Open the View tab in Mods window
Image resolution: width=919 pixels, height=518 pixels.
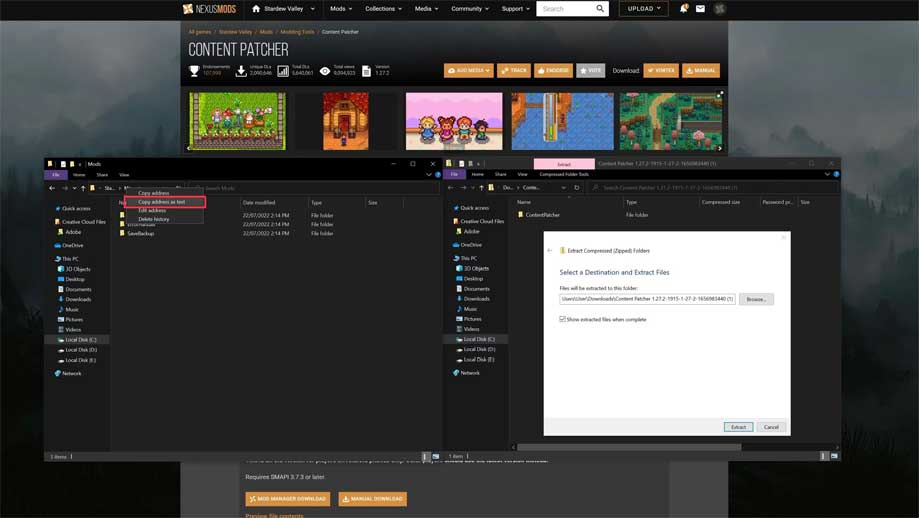[124, 175]
